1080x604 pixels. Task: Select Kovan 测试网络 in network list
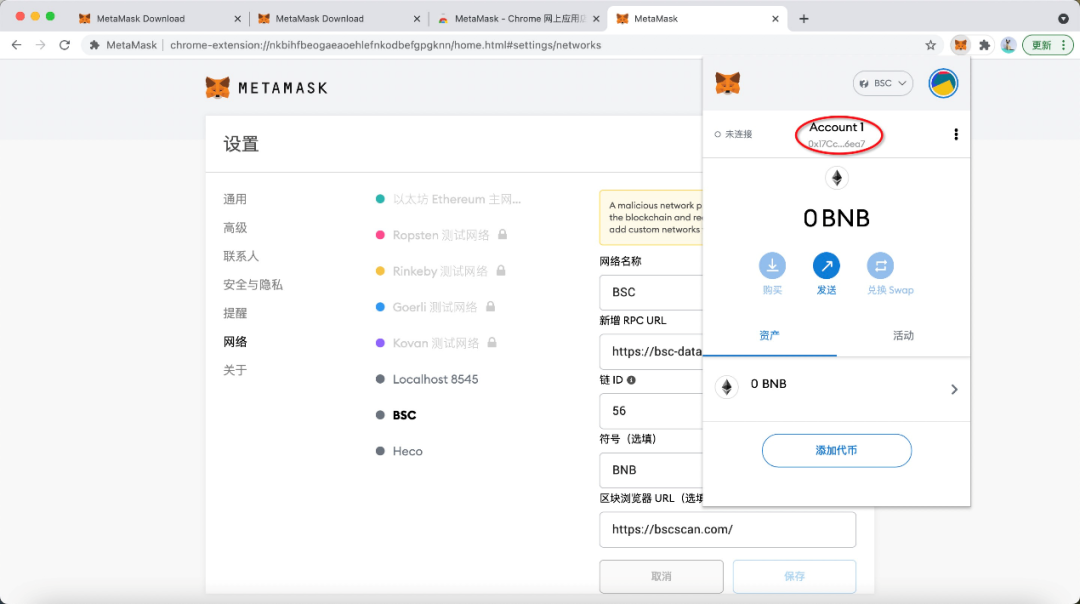click(435, 343)
